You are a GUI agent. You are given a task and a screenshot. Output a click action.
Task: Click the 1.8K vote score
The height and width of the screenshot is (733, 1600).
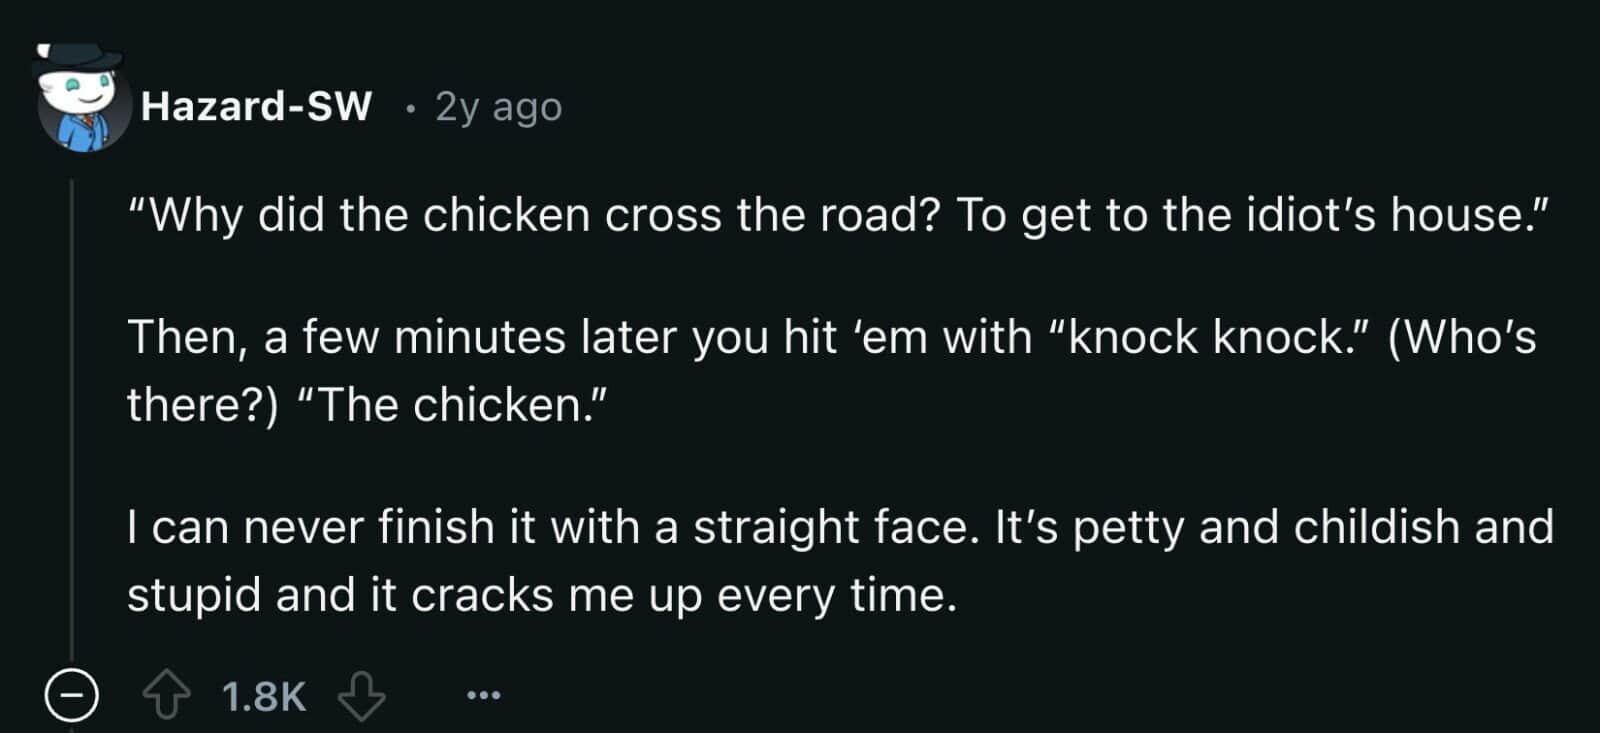tap(264, 697)
